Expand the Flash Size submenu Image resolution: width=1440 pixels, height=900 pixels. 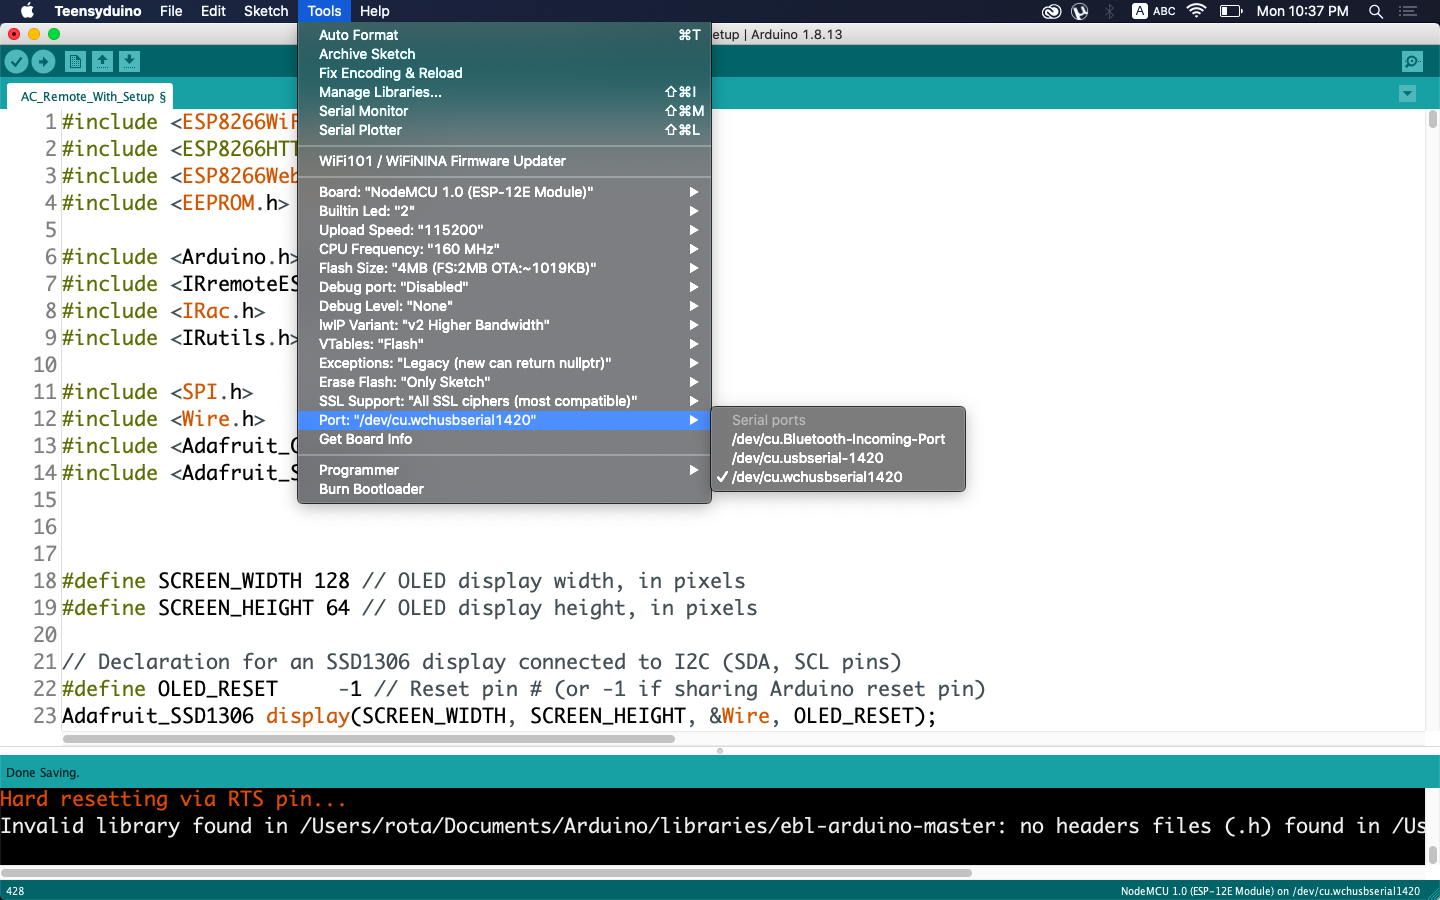point(504,268)
